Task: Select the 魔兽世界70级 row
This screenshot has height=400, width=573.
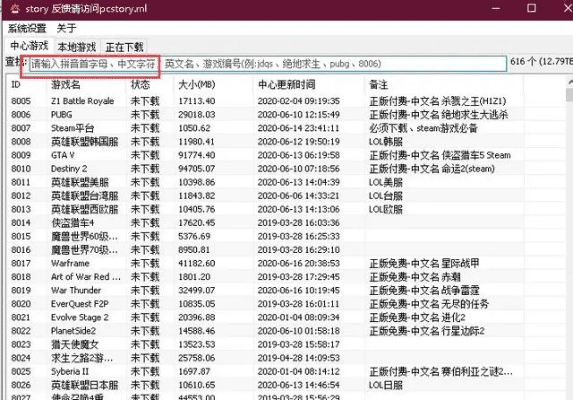Action: point(266,250)
